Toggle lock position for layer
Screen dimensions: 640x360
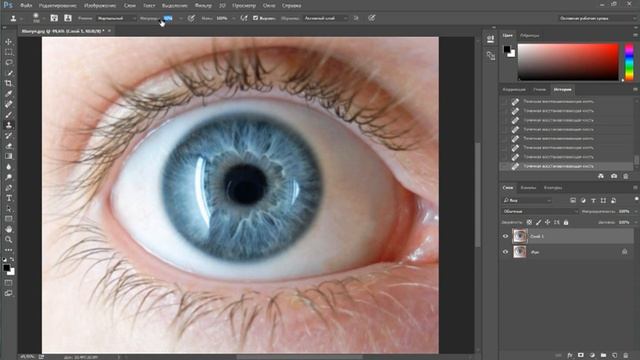(547, 222)
